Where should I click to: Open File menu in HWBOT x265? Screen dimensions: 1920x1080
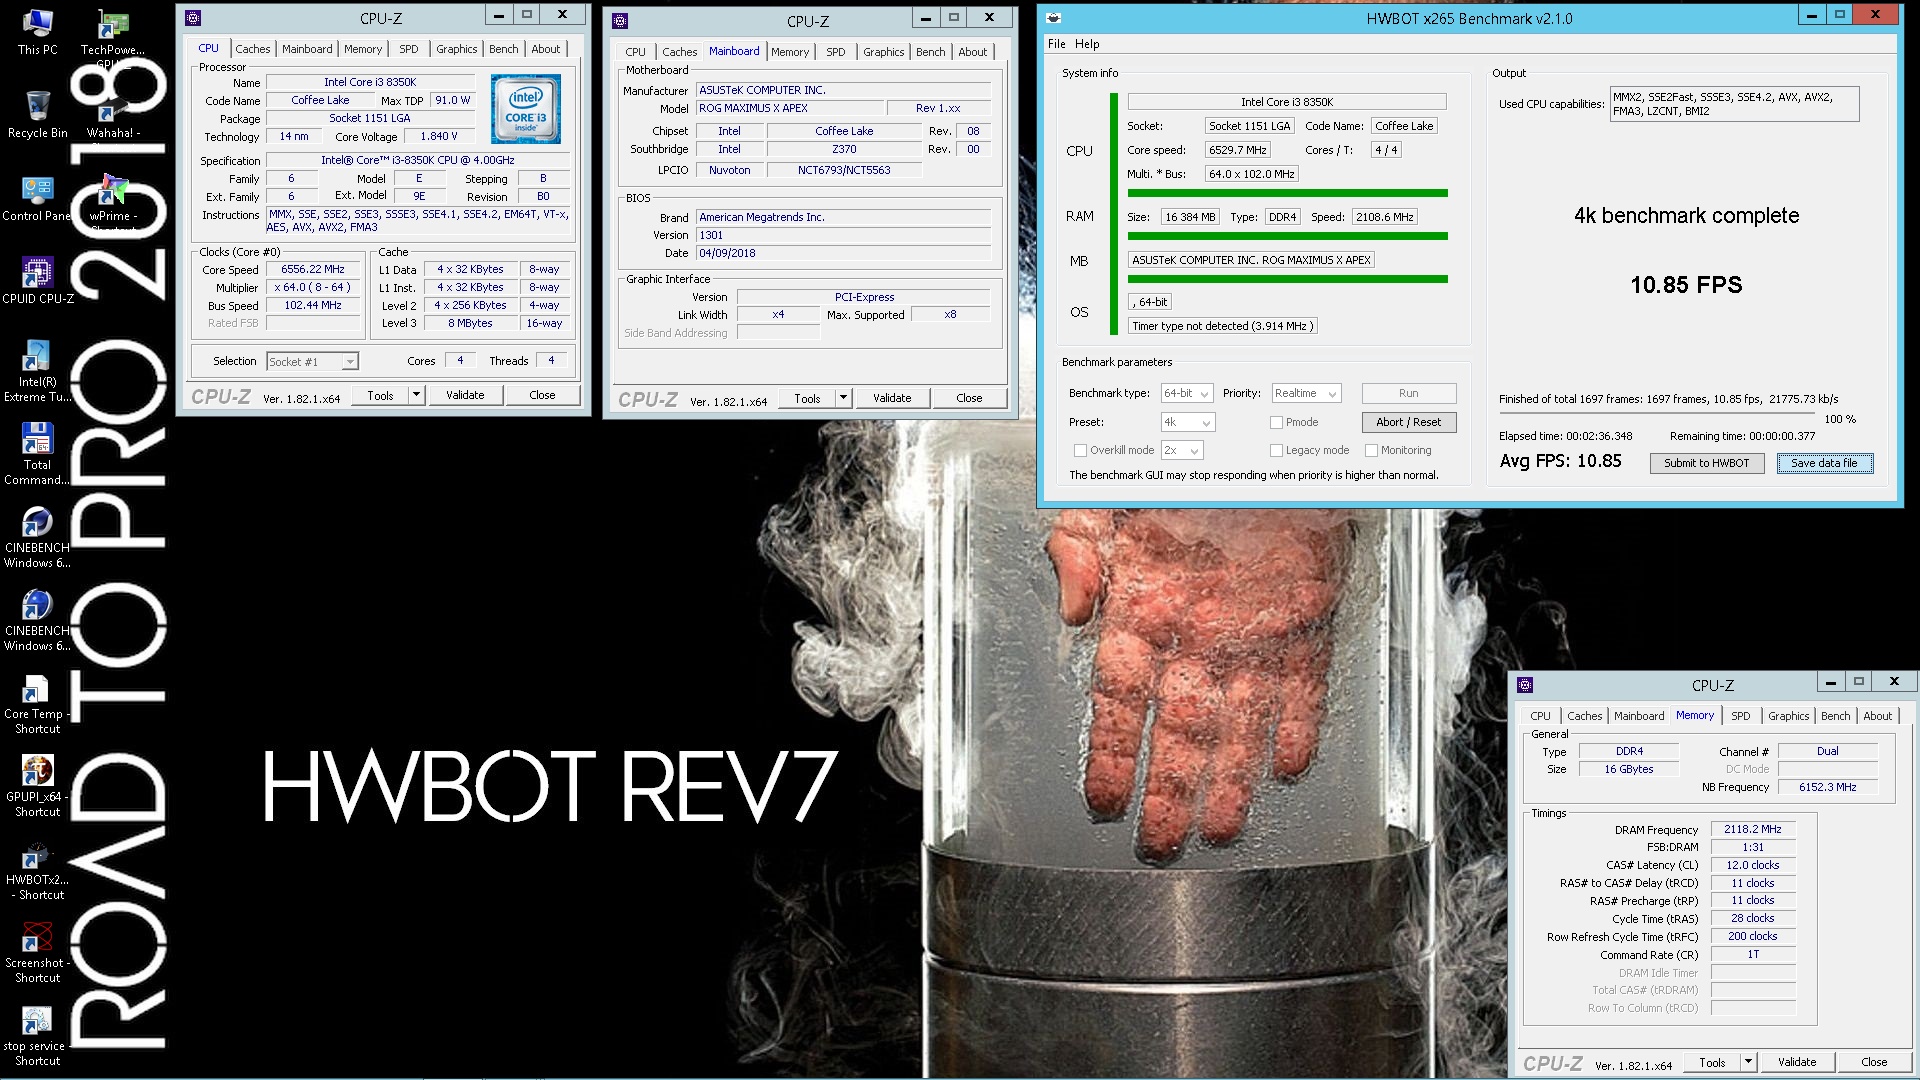(x=1056, y=44)
